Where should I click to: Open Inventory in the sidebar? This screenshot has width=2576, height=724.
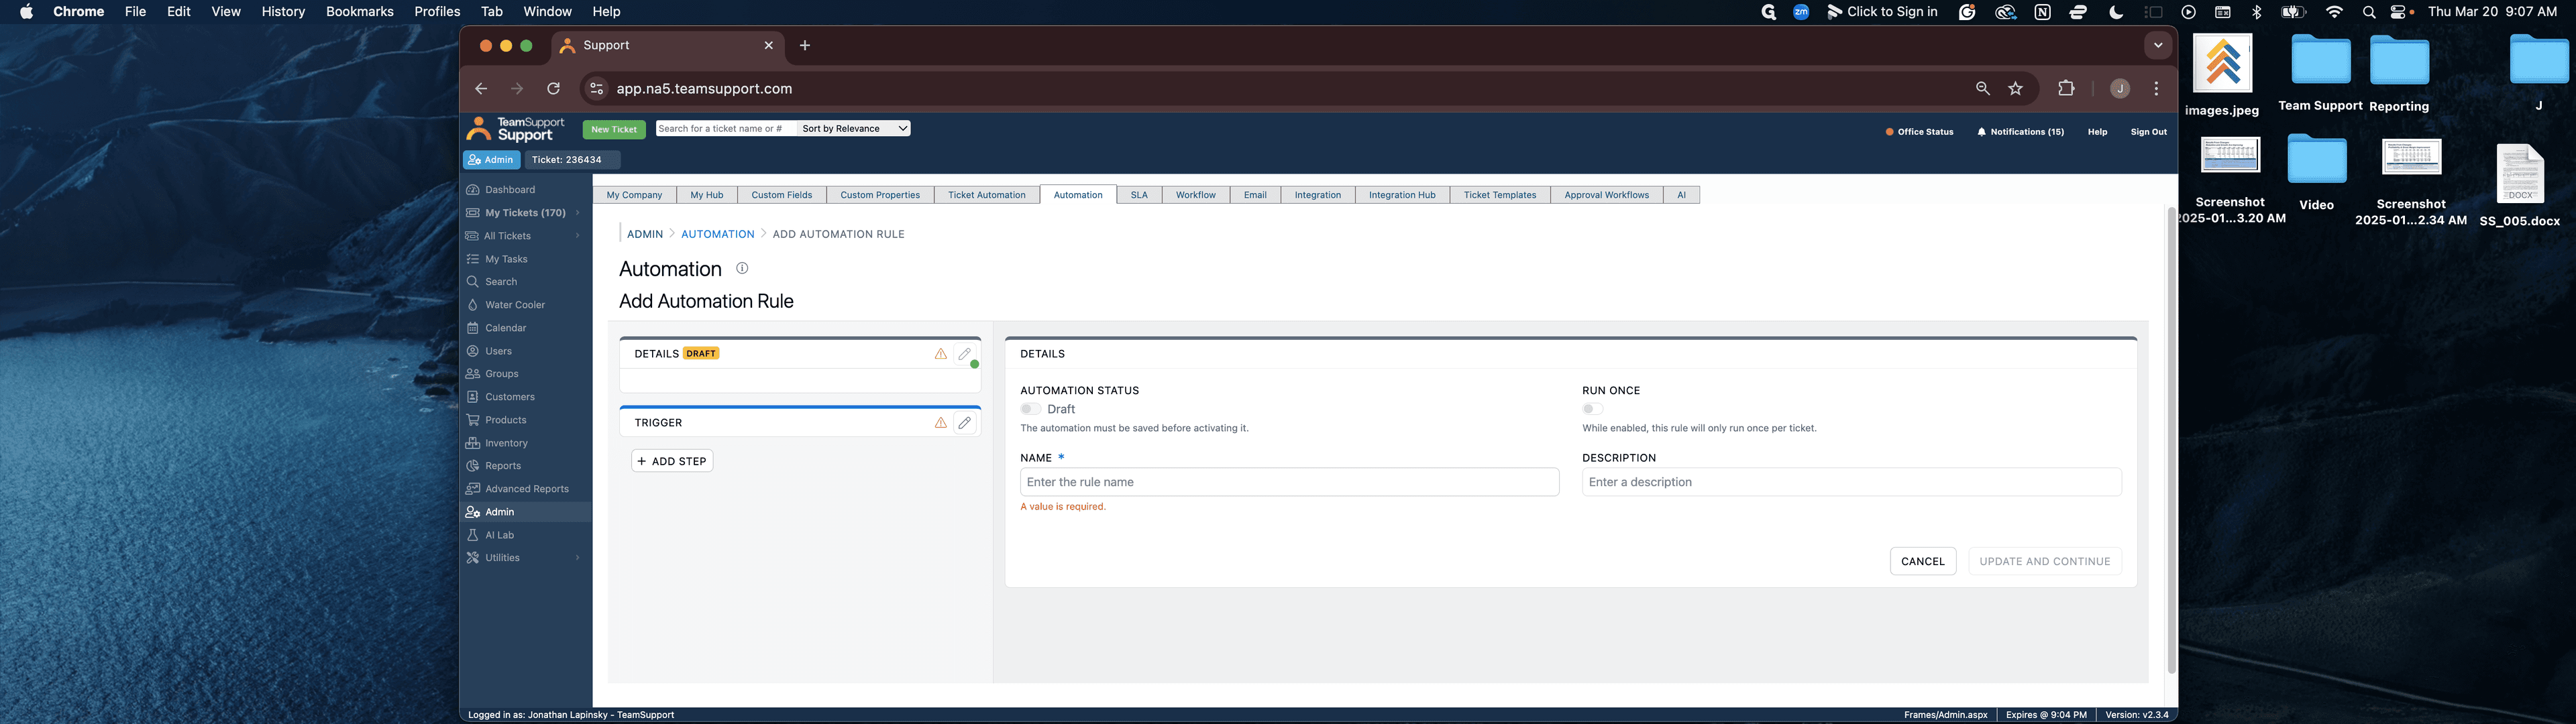(506, 443)
